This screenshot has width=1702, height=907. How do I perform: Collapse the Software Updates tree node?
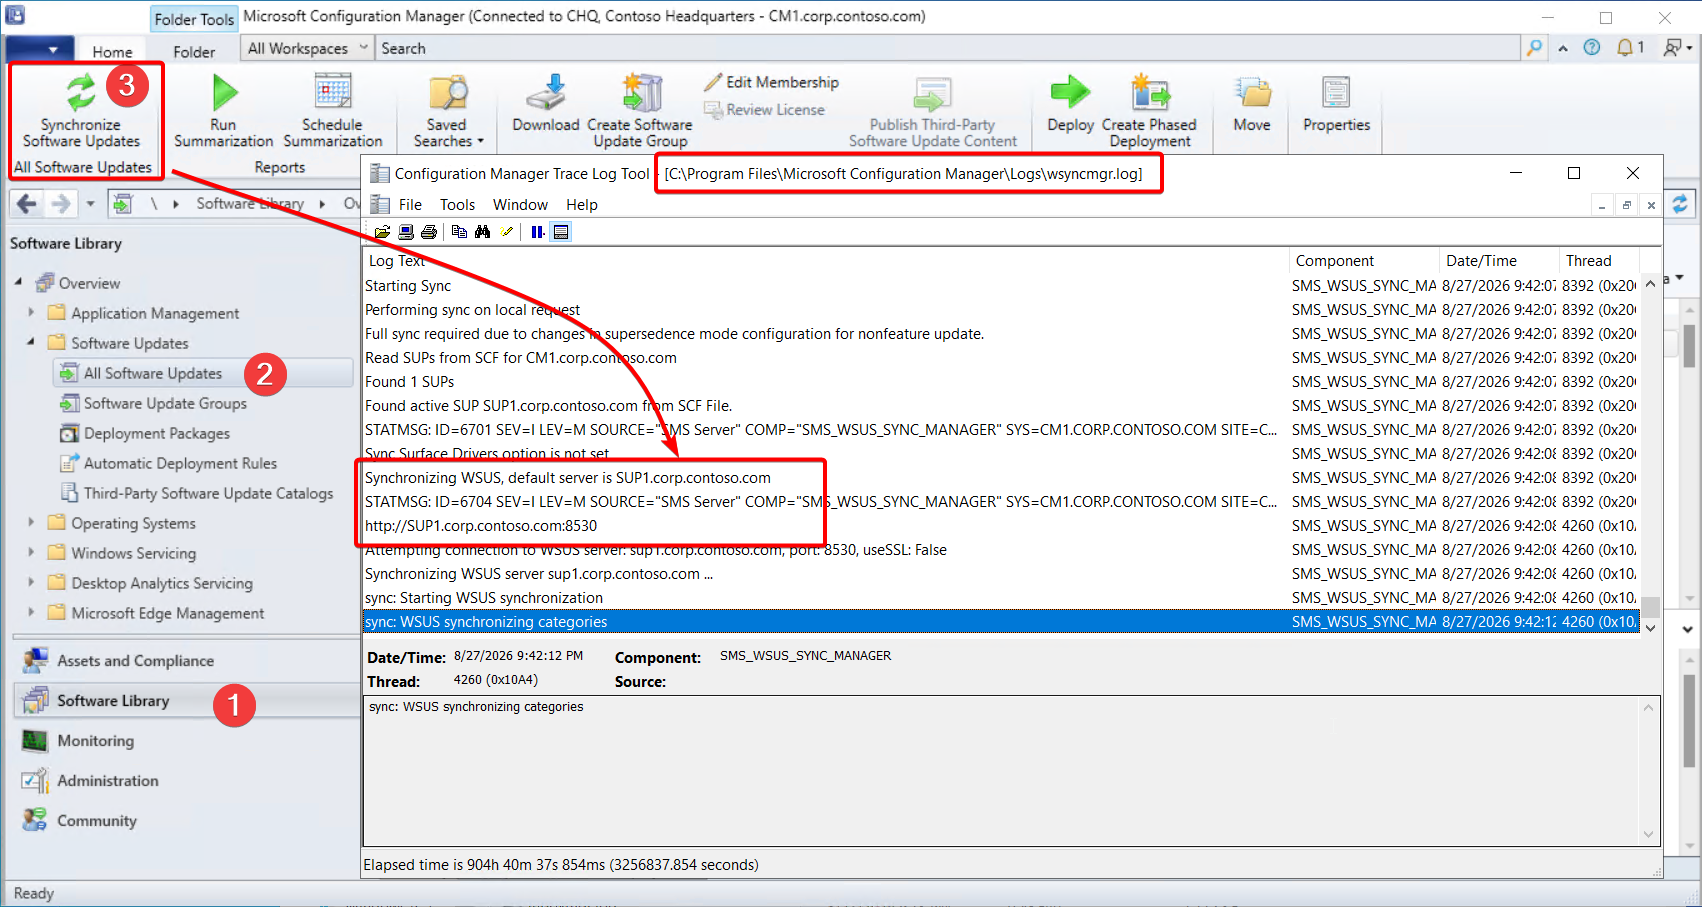click(x=31, y=343)
